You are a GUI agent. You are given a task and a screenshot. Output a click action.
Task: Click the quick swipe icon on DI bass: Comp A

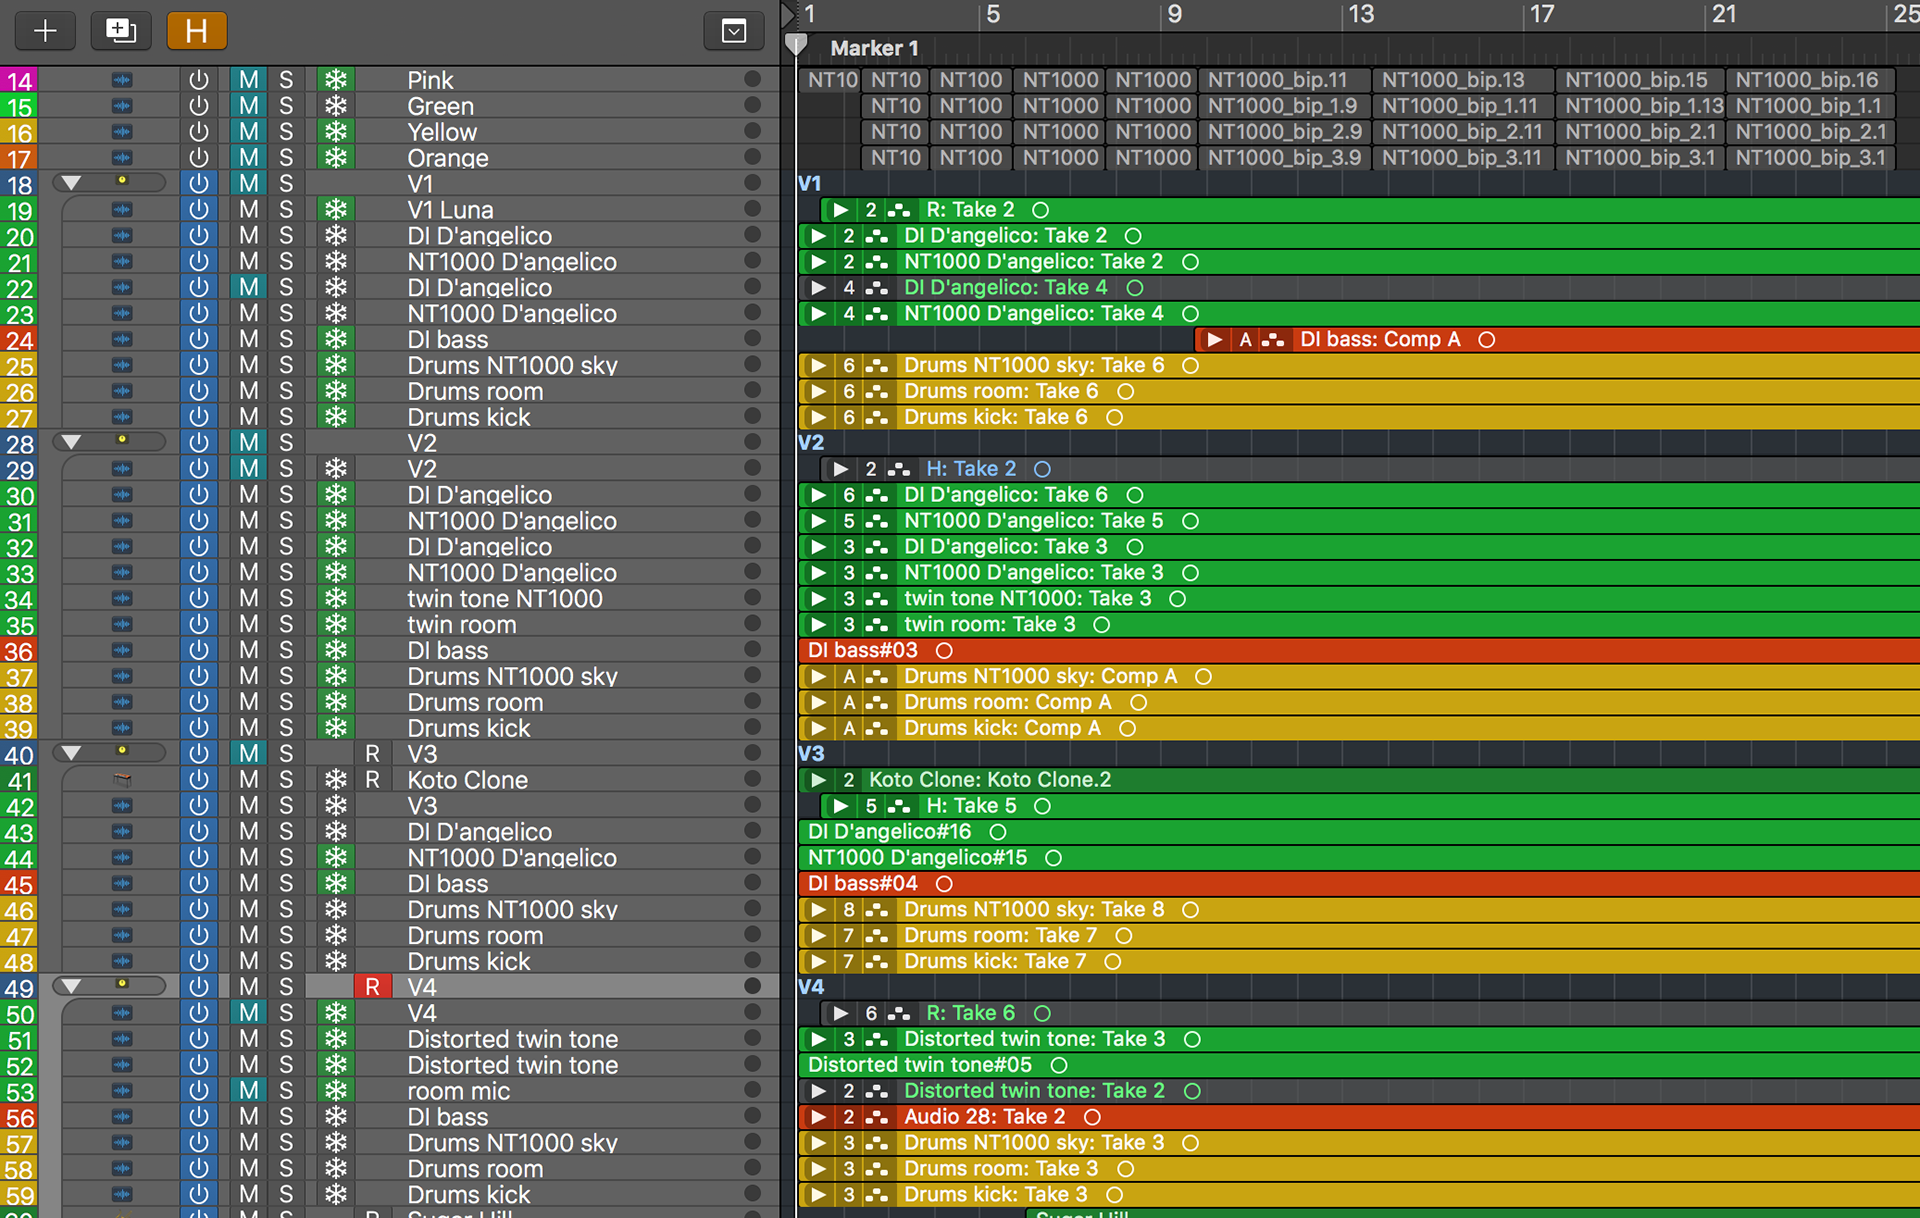1273,340
